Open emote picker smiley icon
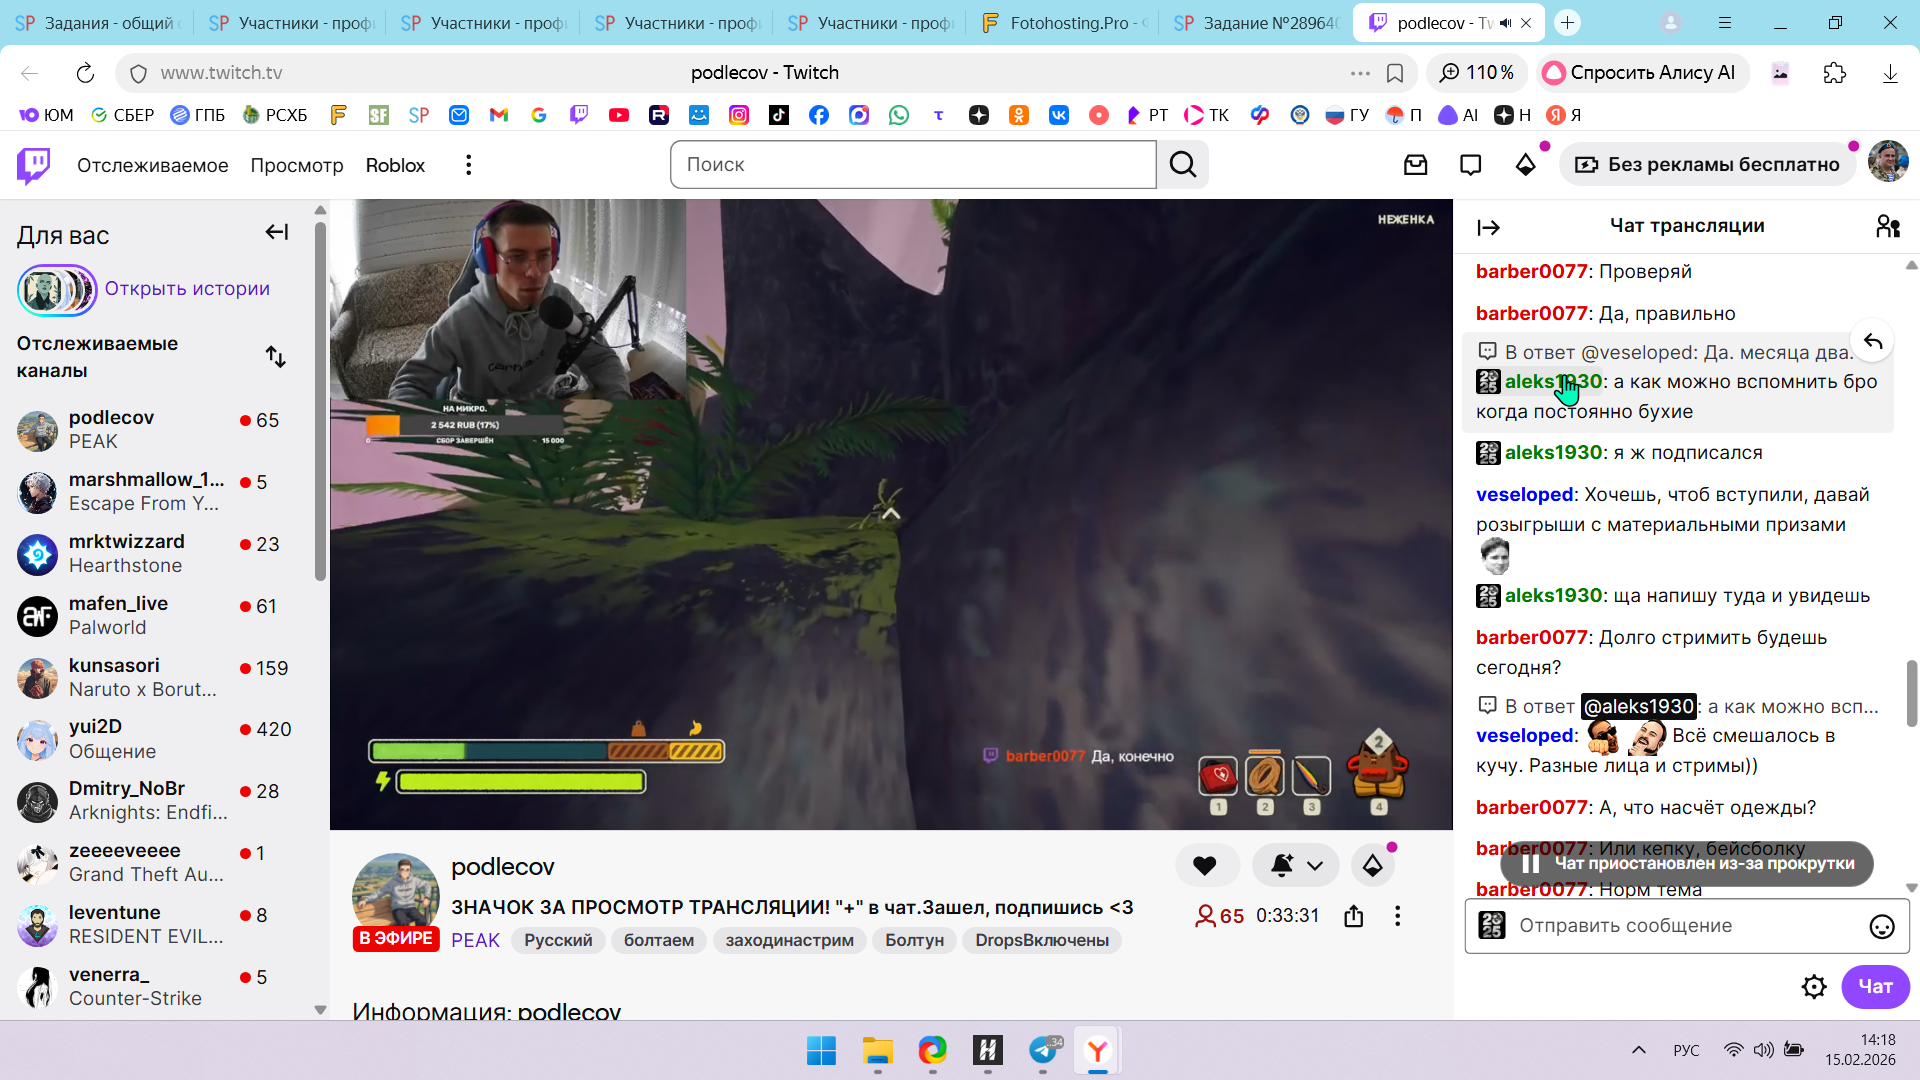Image resolution: width=1920 pixels, height=1080 pixels. (1881, 927)
